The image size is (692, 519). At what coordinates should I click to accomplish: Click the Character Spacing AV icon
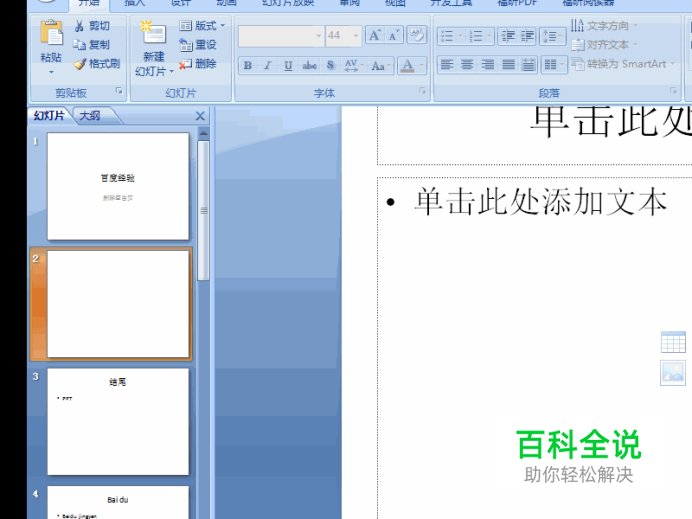pos(351,66)
